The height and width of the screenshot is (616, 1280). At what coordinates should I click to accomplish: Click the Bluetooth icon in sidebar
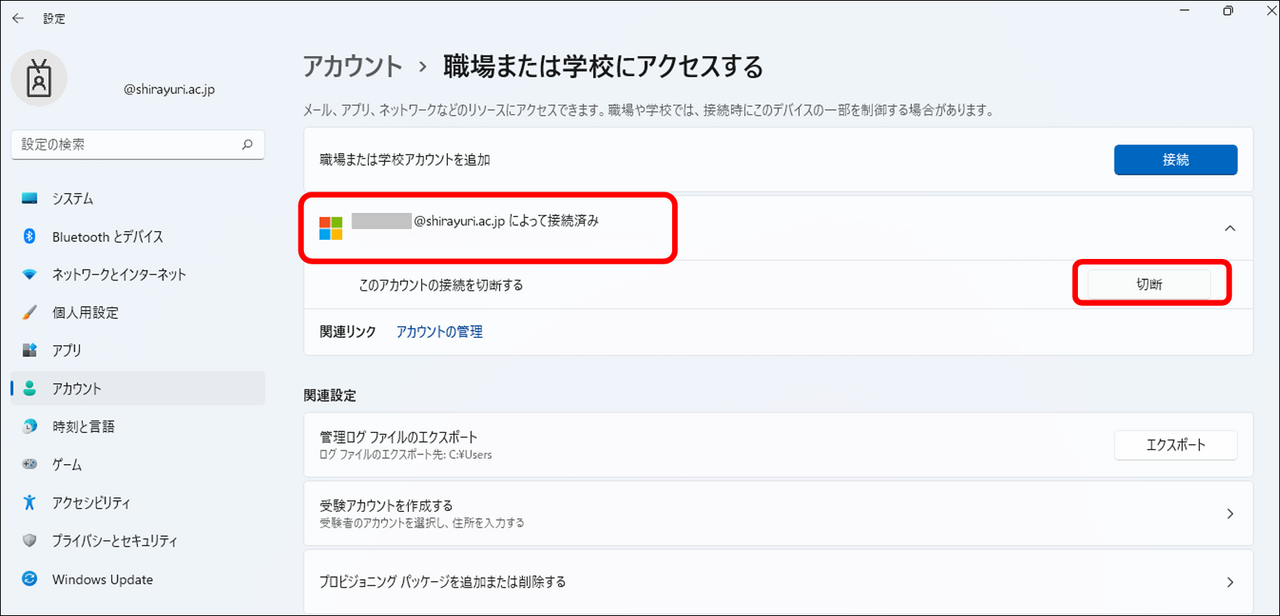[x=30, y=237]
